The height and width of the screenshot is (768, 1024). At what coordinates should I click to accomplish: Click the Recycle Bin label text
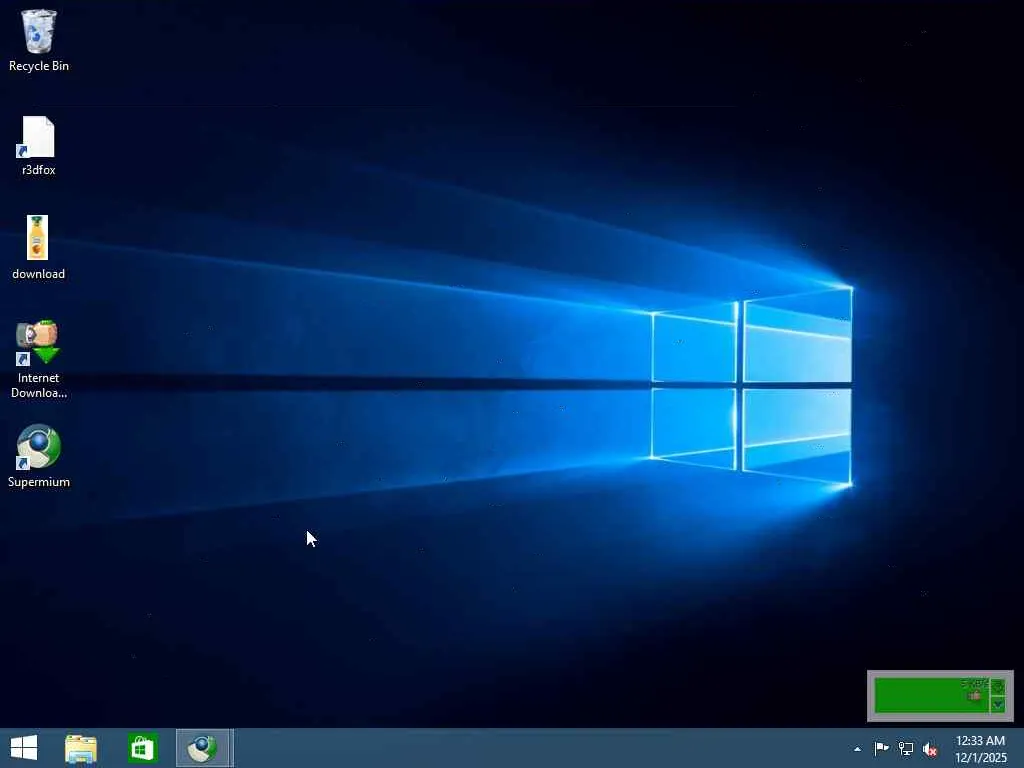coord(39,66)
